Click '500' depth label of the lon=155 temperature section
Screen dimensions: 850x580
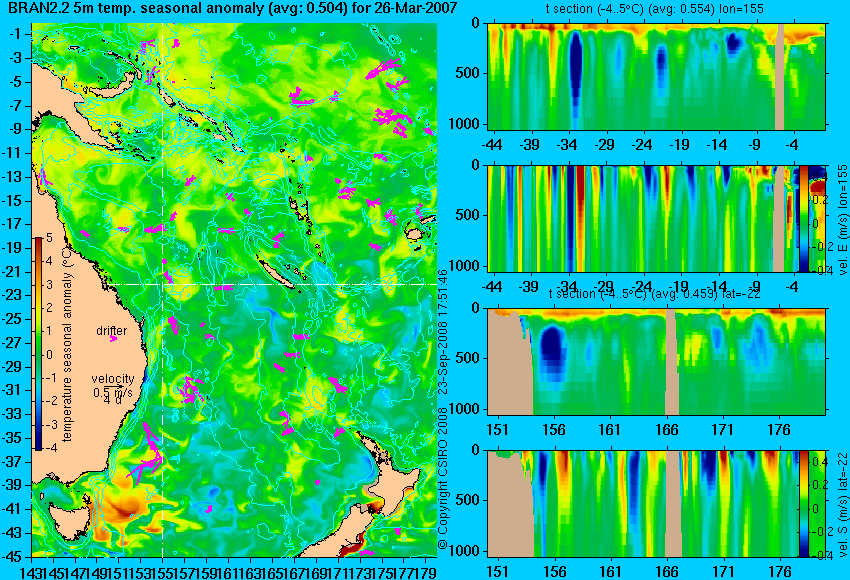468,73
